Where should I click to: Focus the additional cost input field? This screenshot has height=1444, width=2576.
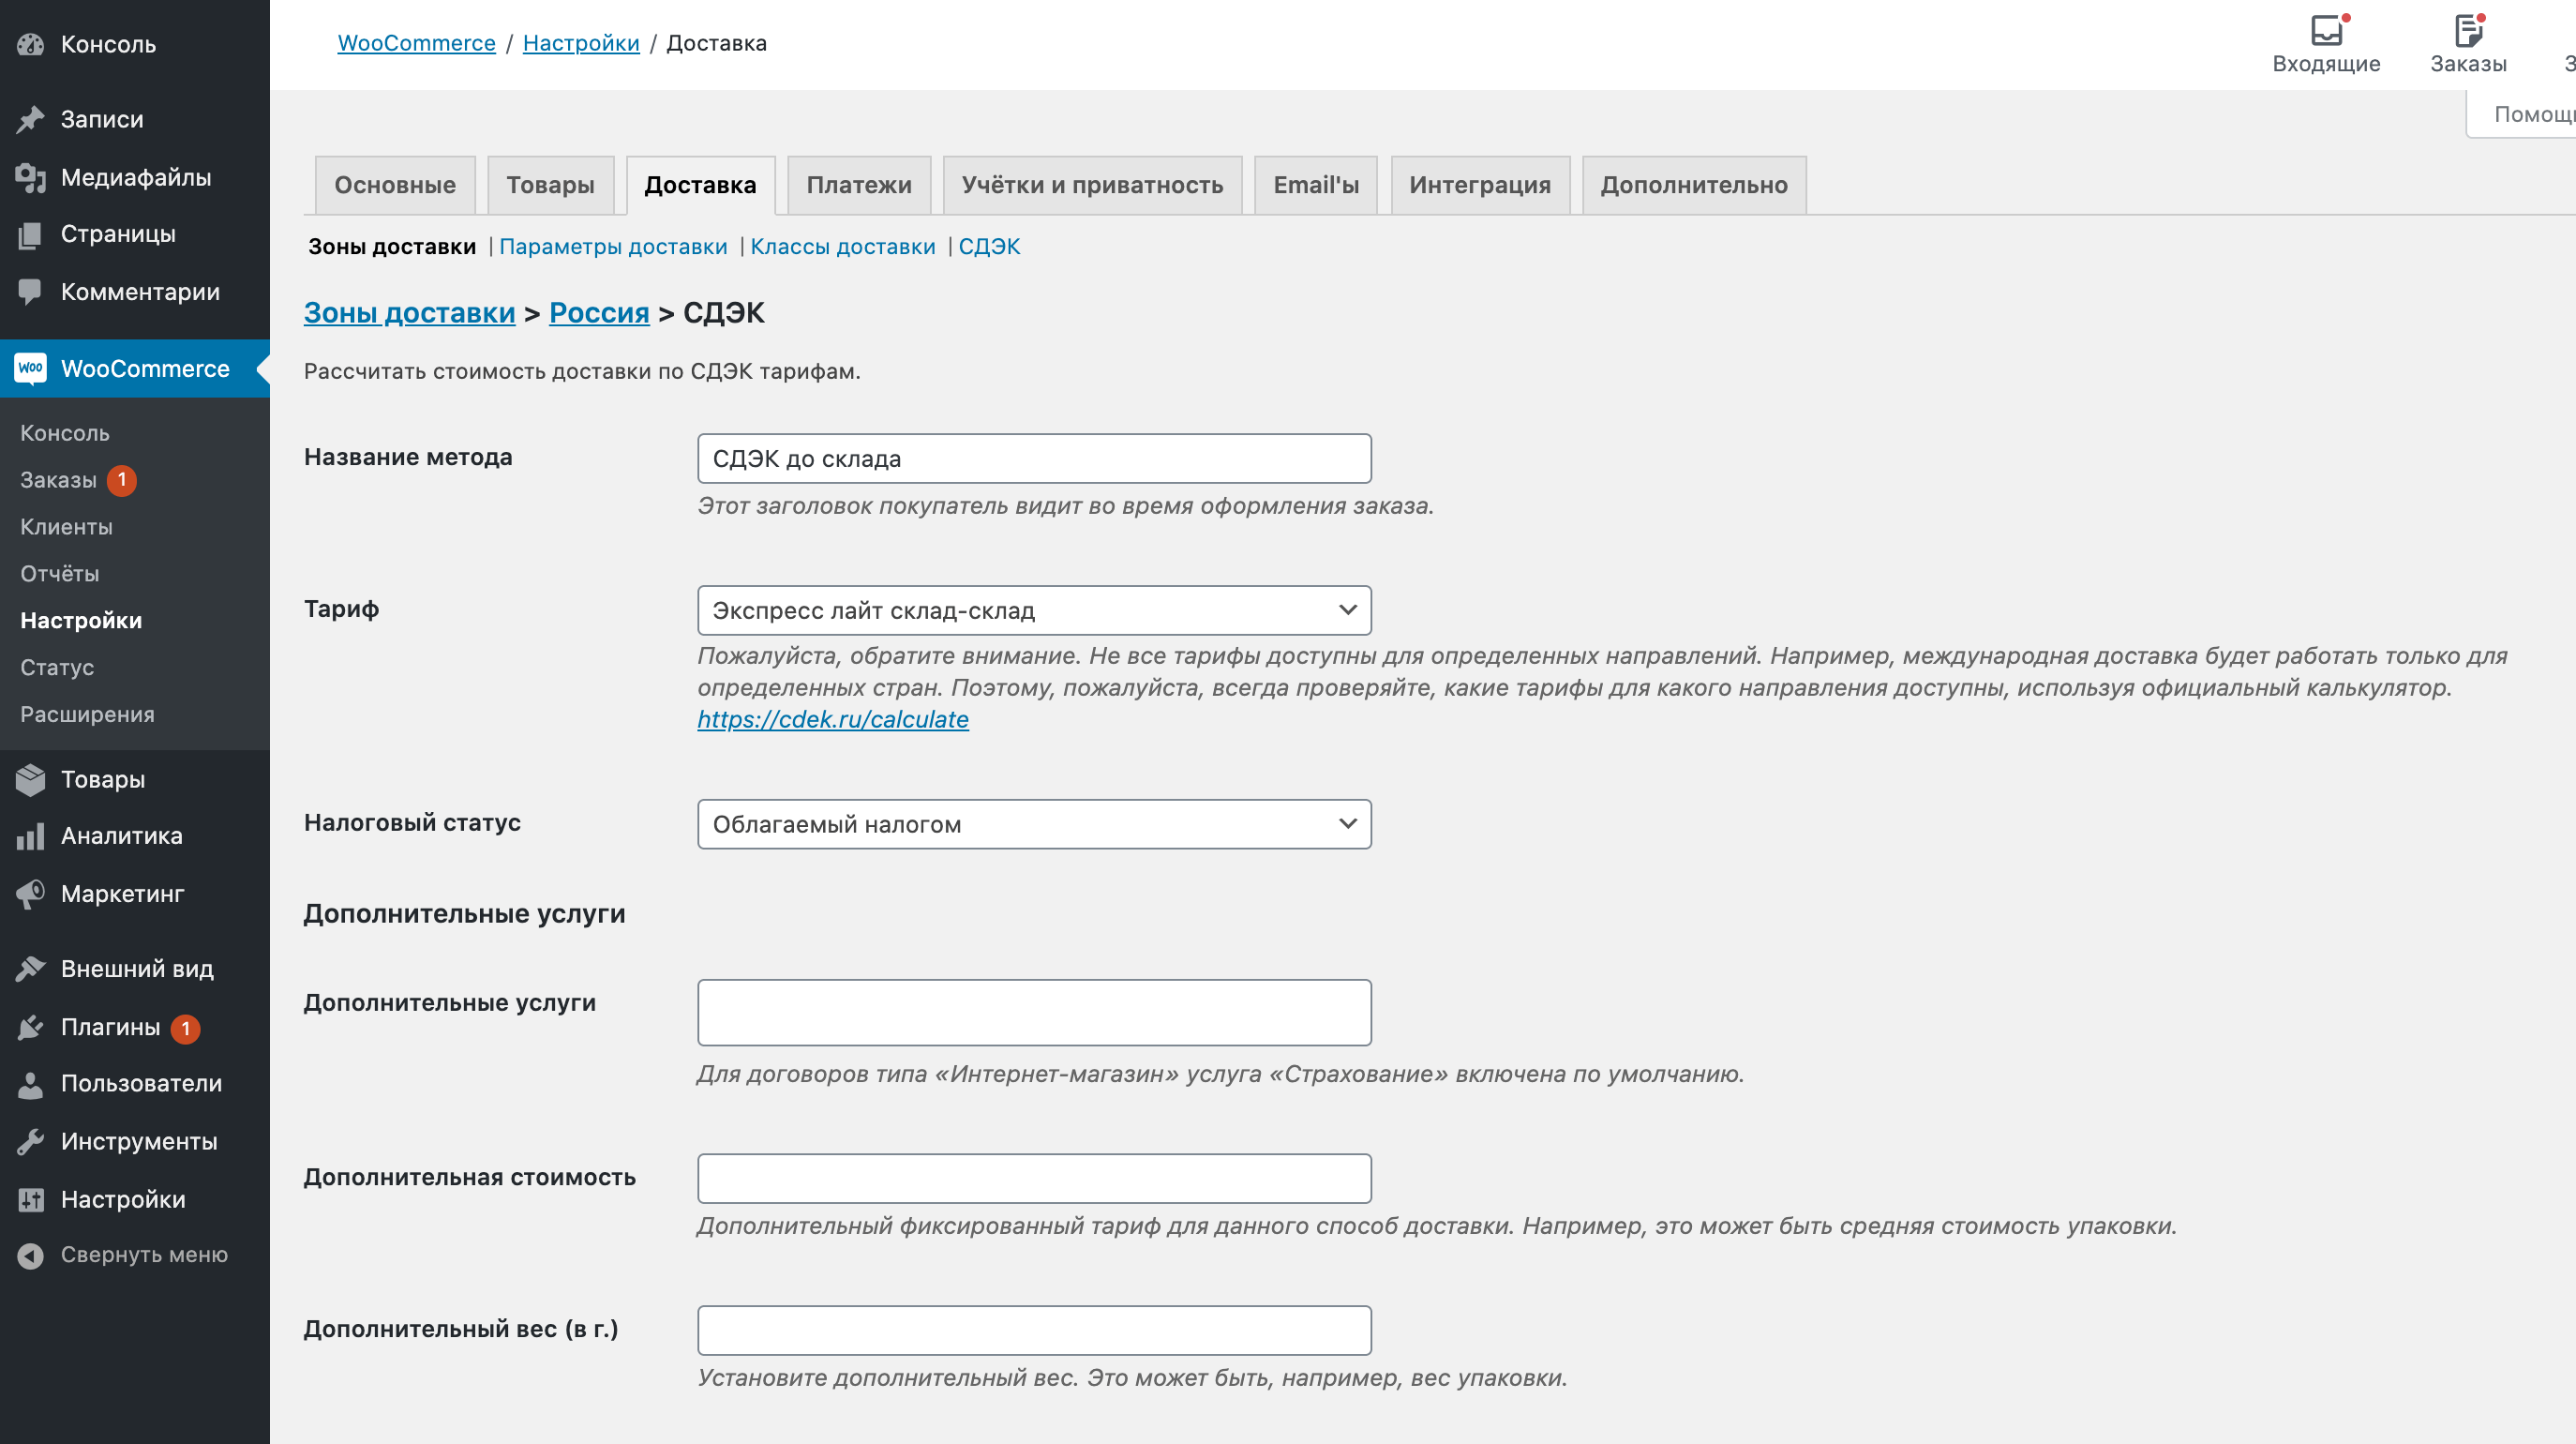1034,1179
